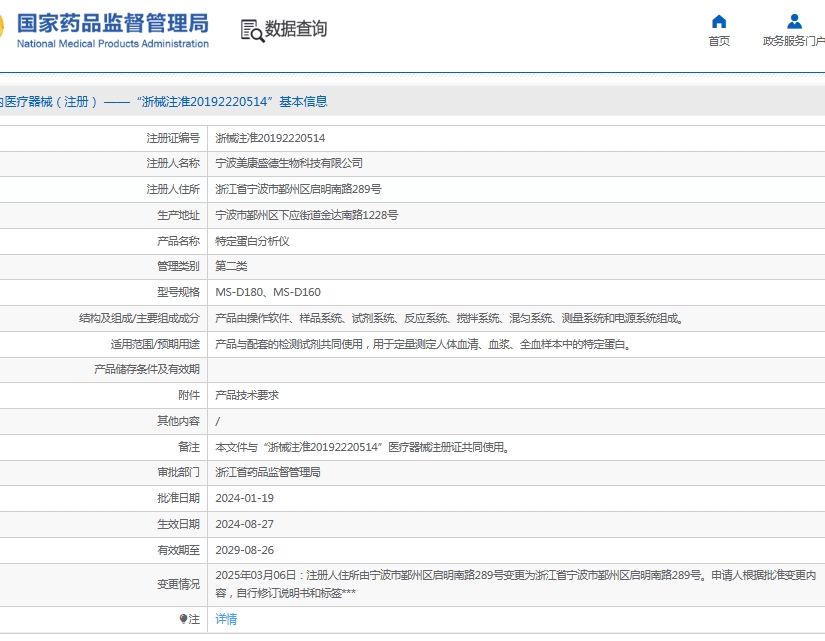Viewport: 825px width, 641px height.
Task: Select the address 浙江省宁波市鄞州区启明南路289号
Action: click(298, 189)
